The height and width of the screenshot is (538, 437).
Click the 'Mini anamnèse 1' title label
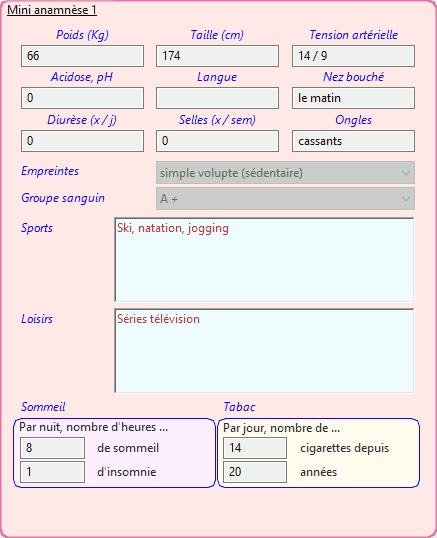52,10
